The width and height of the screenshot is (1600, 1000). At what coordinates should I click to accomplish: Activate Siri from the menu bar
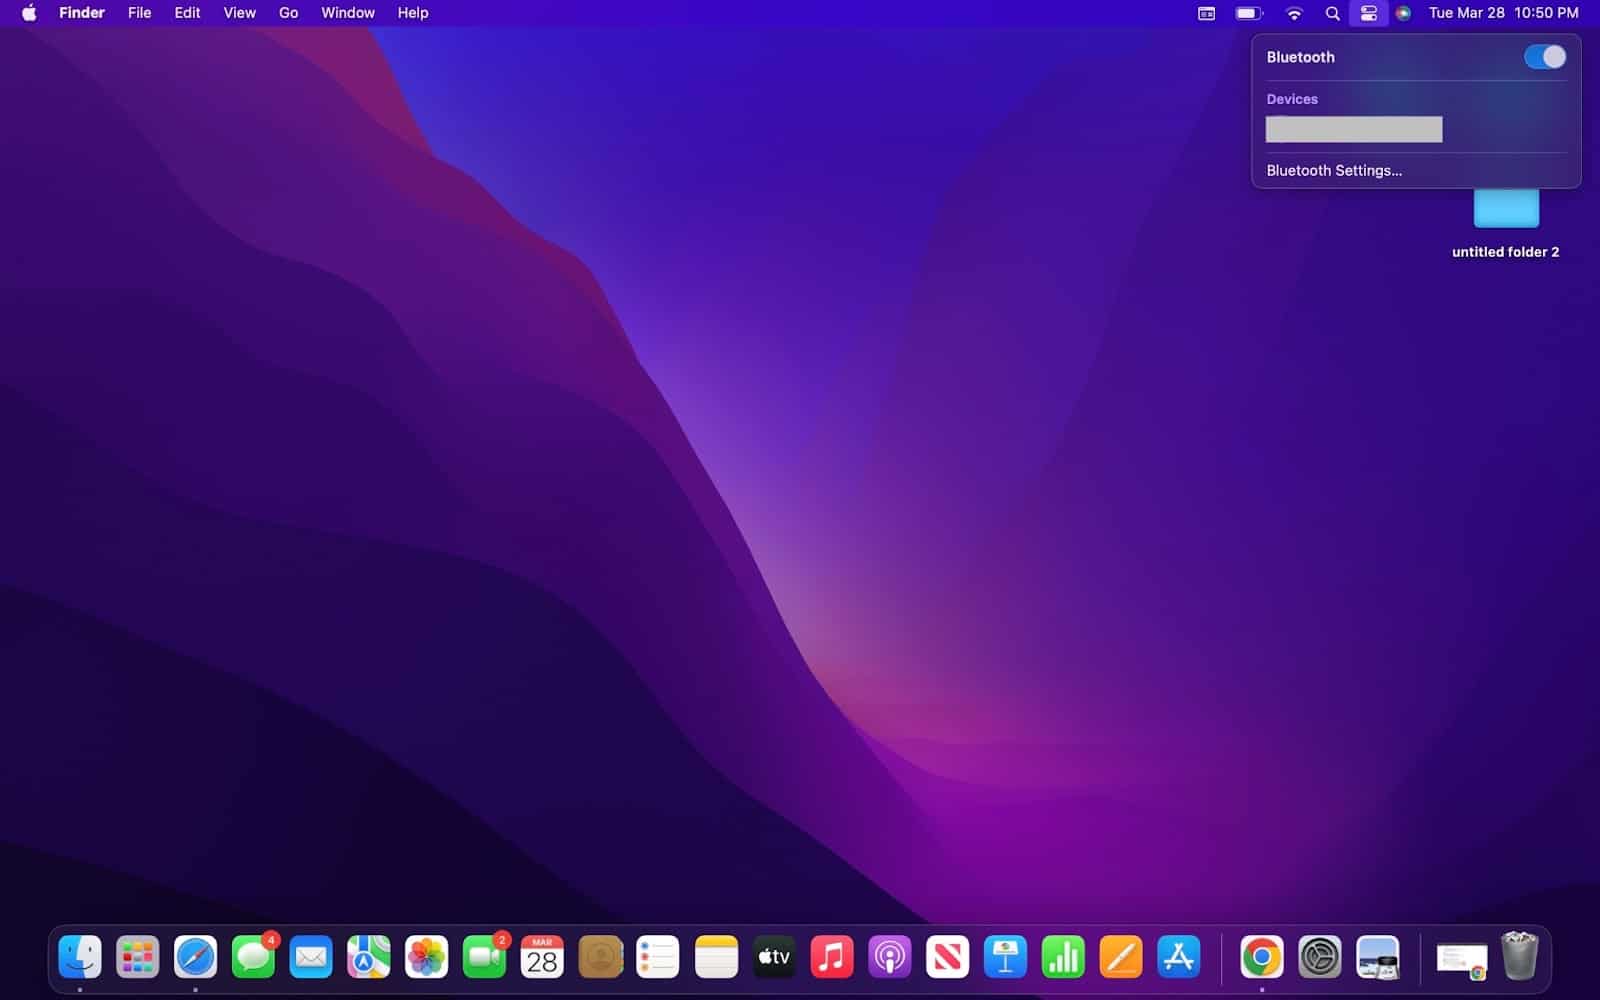[1404, 13]
